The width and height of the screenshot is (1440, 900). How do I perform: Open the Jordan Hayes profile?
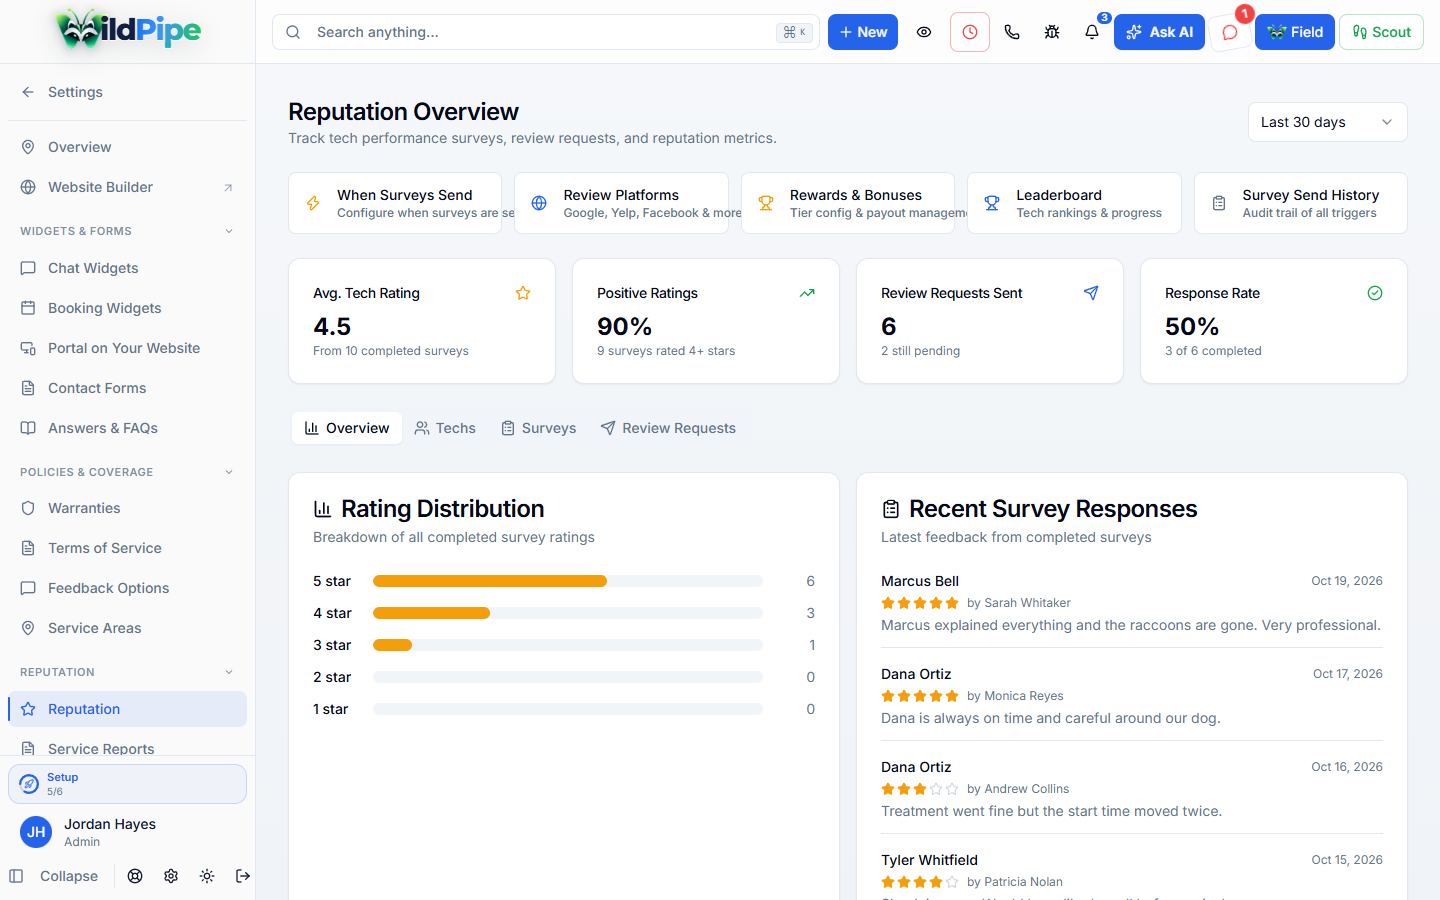point(127,832)
